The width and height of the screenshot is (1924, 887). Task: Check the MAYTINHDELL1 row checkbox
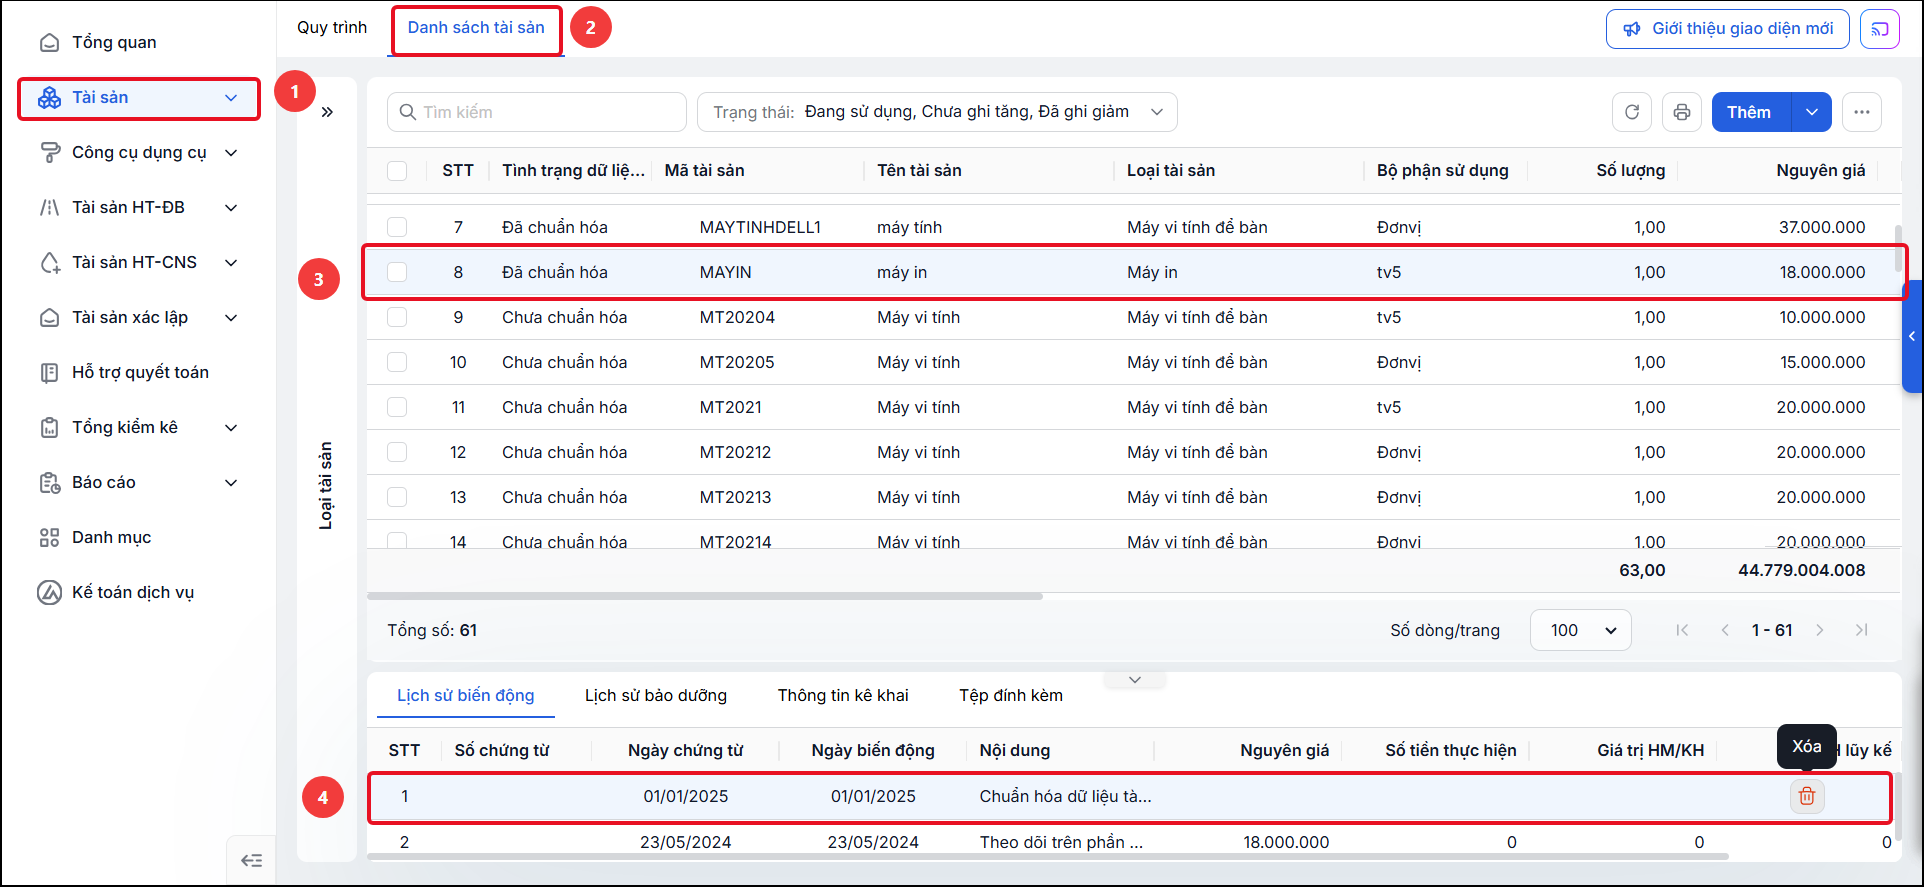tap(397, 227)
